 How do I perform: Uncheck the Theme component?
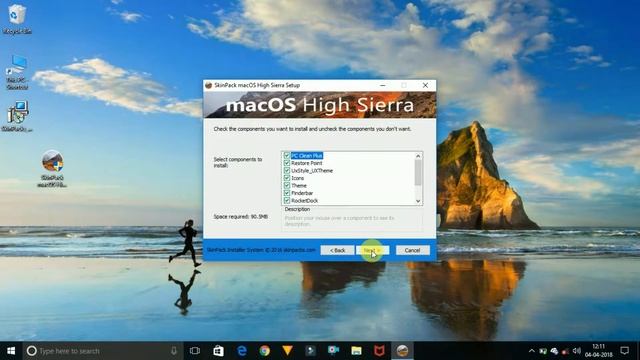pyautogui.click(x=287, y=185)
